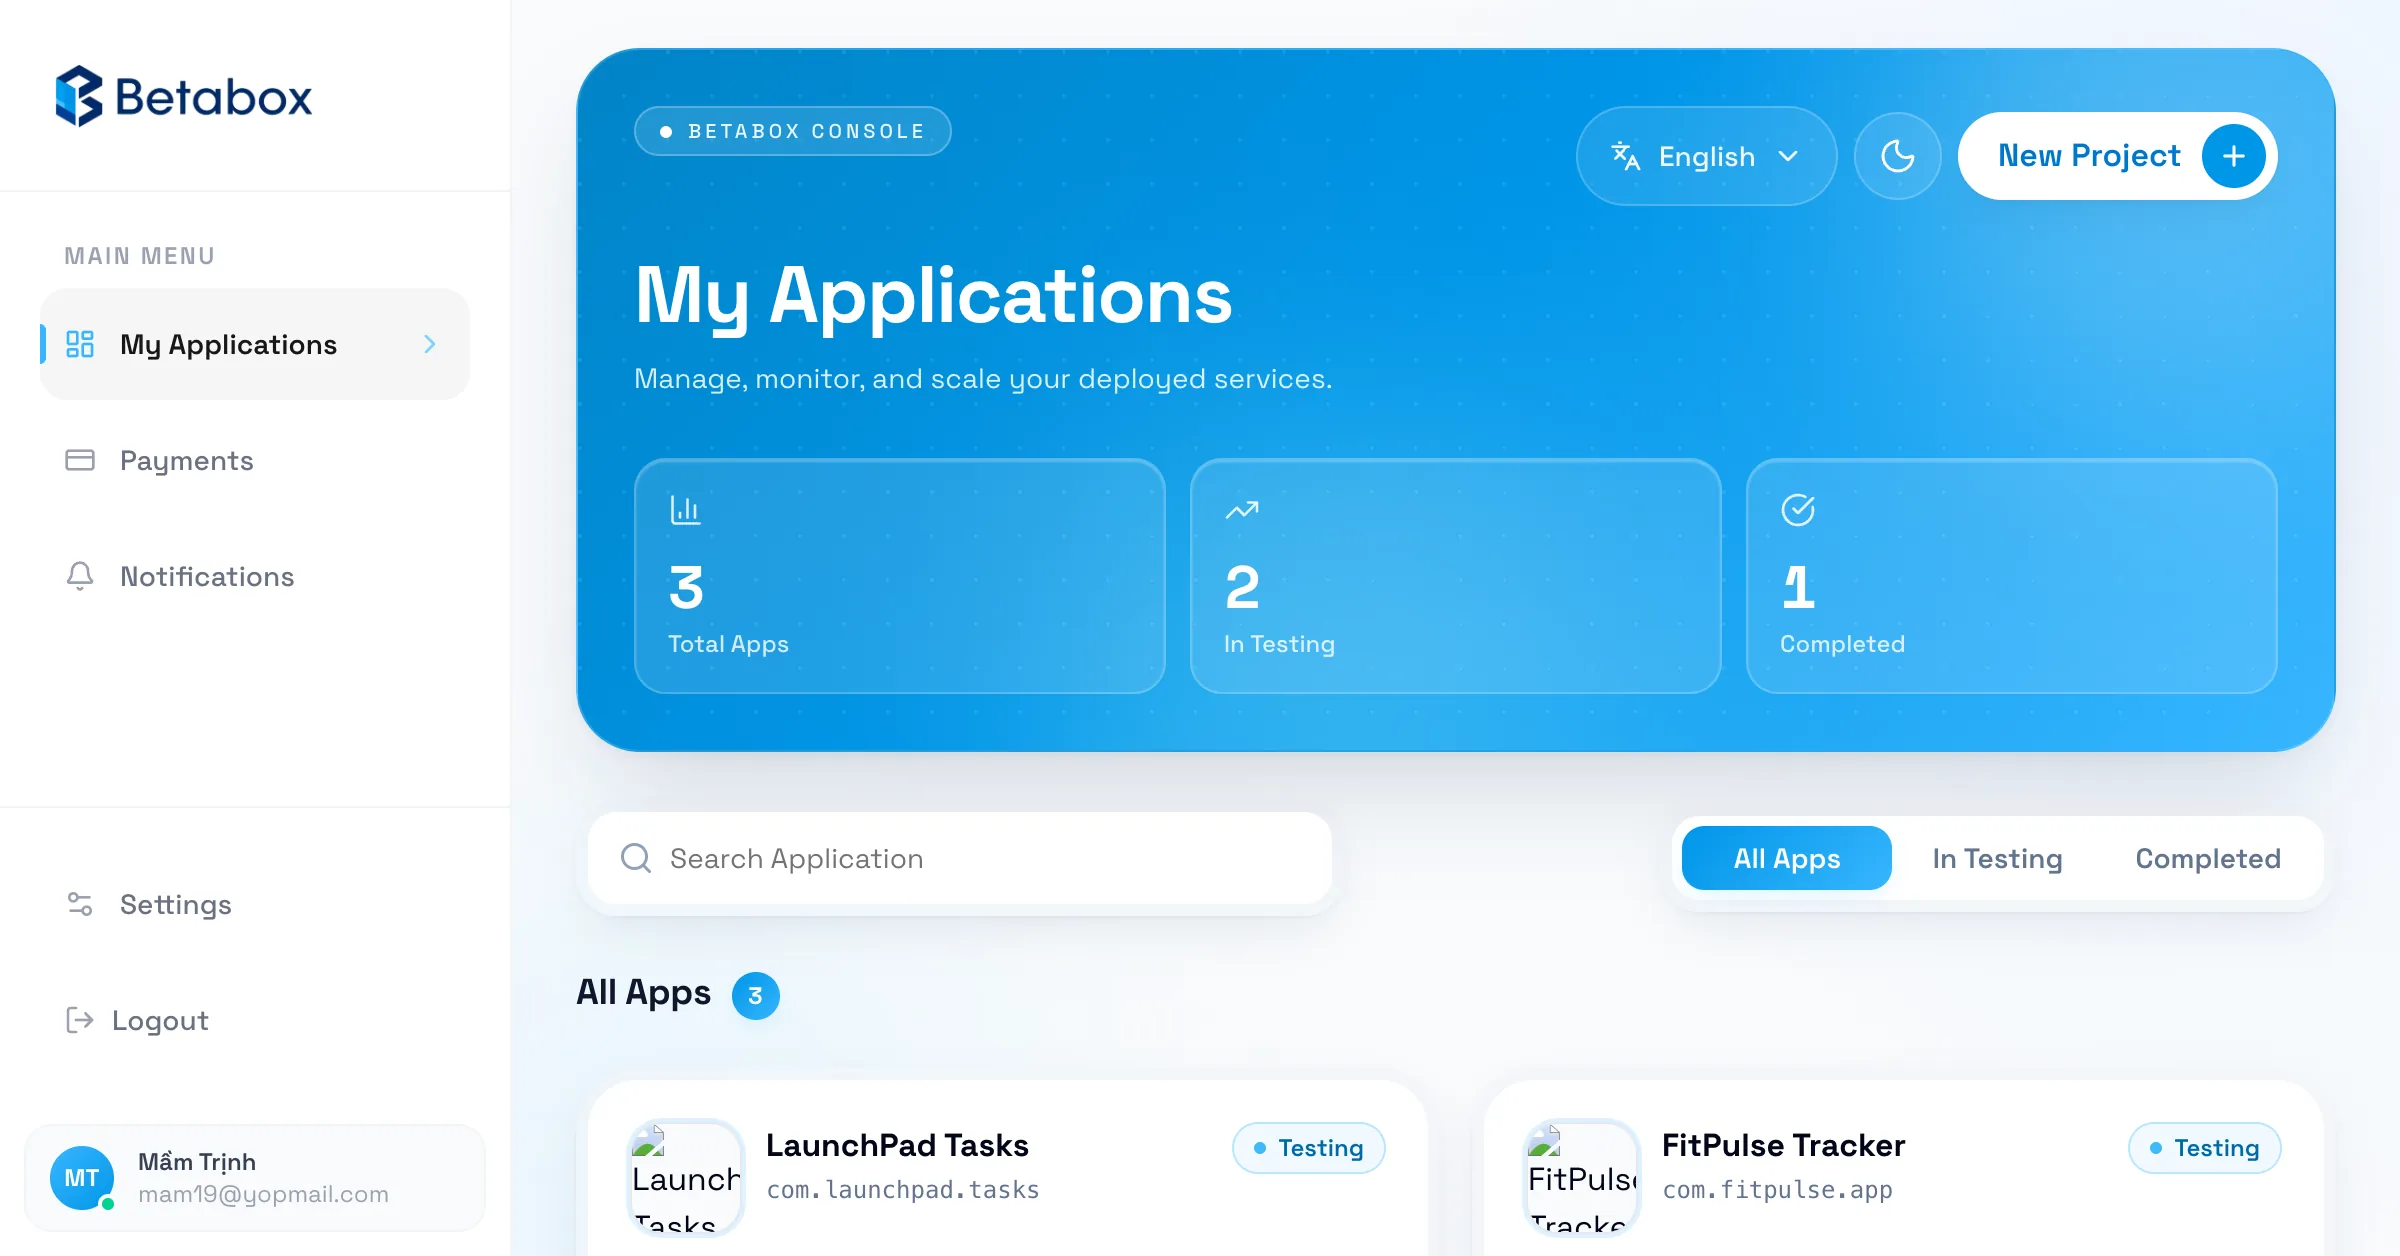The height and width of the screenshot is (1256, 2400).
Task: Click the Betabox logo
Action: coord(184,97)
